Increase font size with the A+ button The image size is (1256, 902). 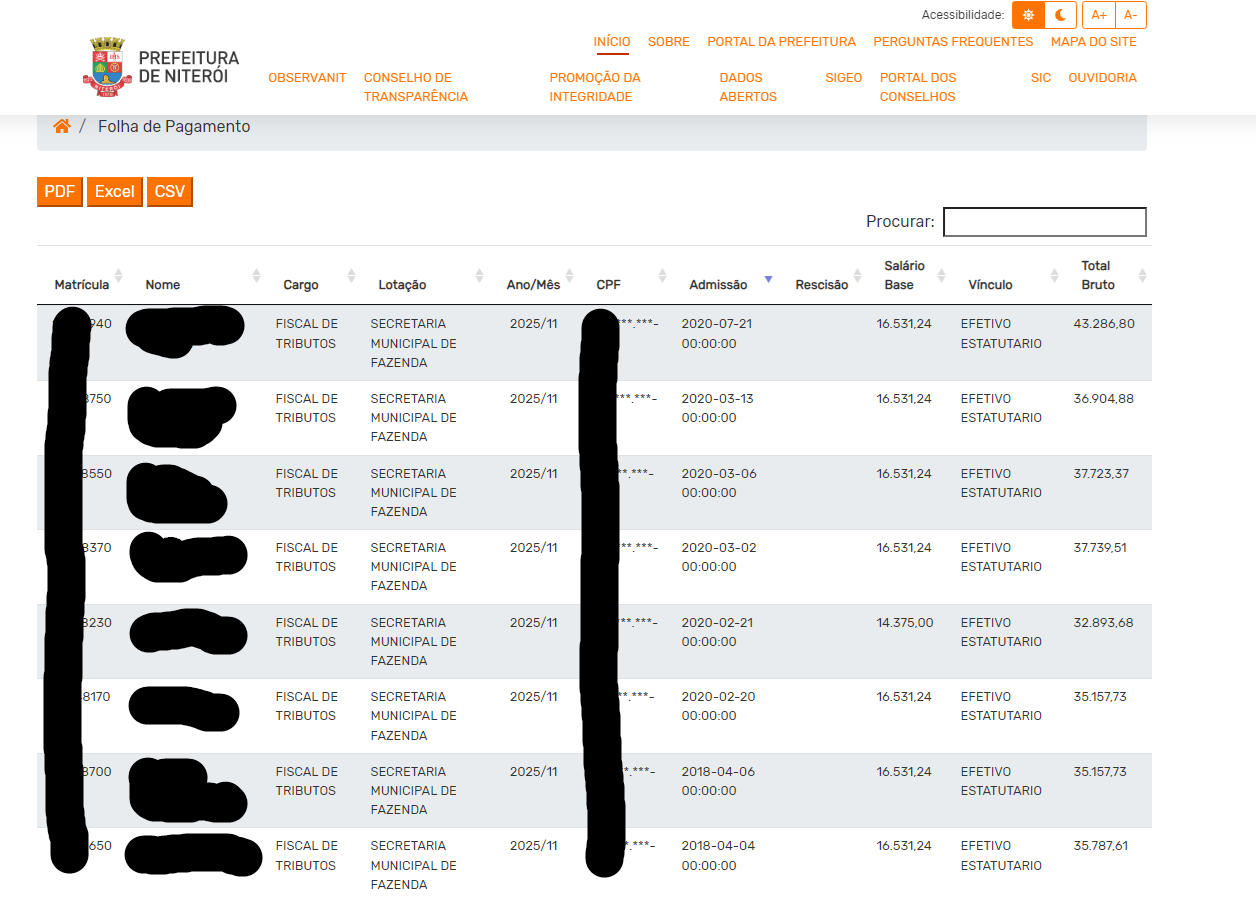[1098, 15]
